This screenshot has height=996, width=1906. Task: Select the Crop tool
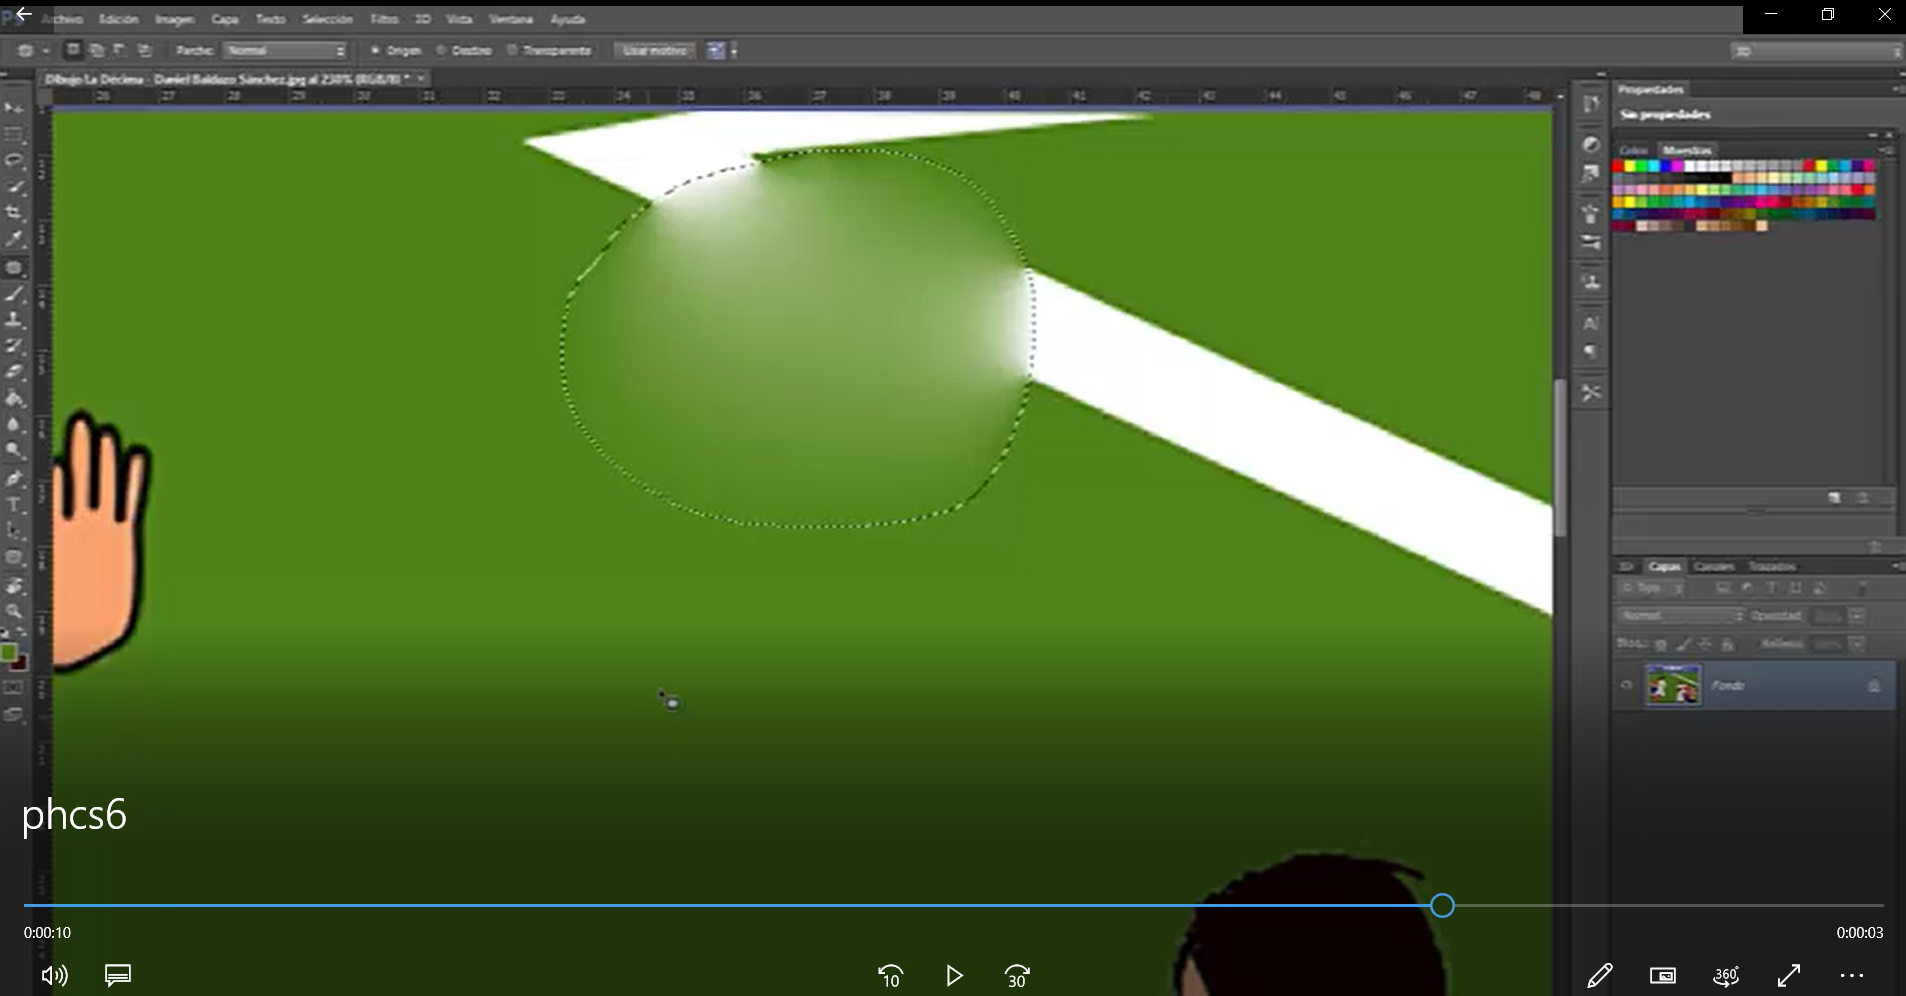15,213
